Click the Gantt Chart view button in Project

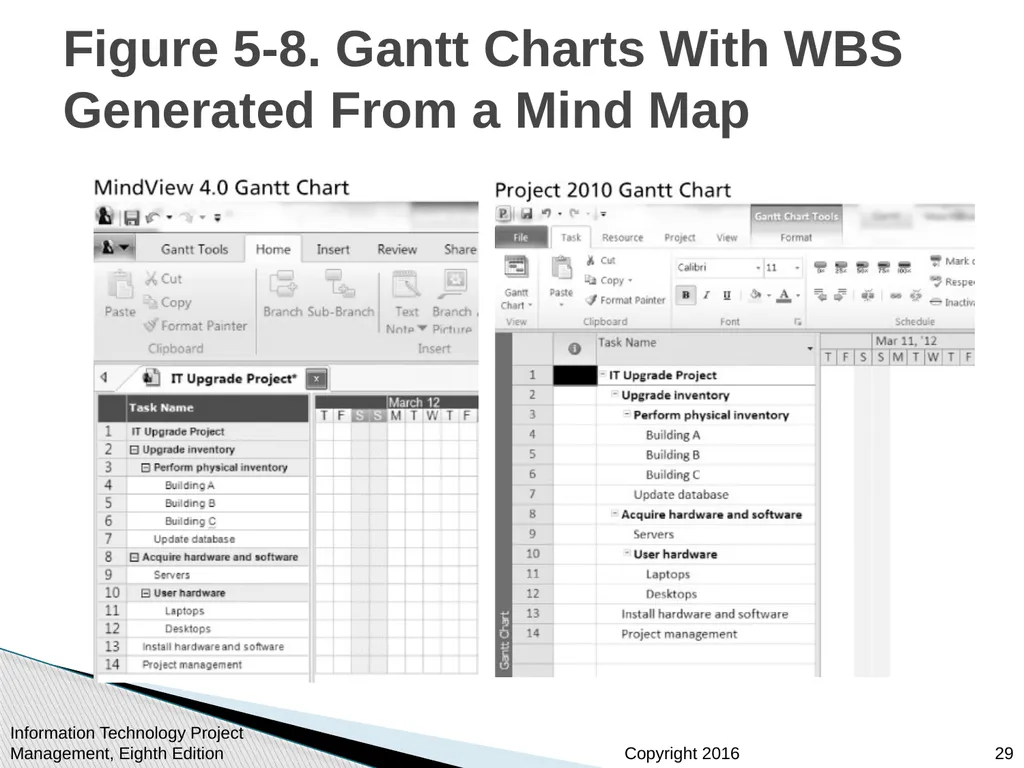coord(517,282)
